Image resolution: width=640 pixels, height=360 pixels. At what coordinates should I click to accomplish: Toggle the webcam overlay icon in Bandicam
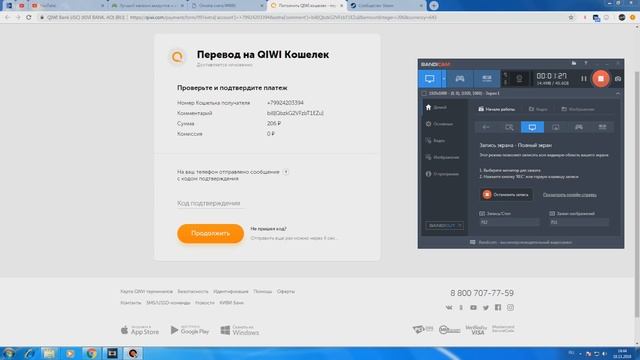(519, 78)
